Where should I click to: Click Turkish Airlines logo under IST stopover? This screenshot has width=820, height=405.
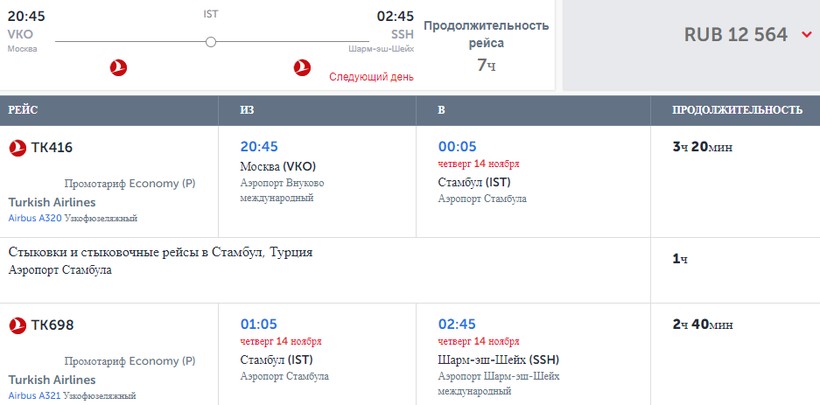[x=303, y=68]
